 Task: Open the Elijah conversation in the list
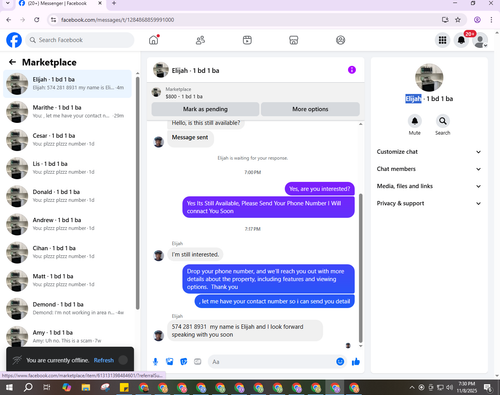[68, 84]
